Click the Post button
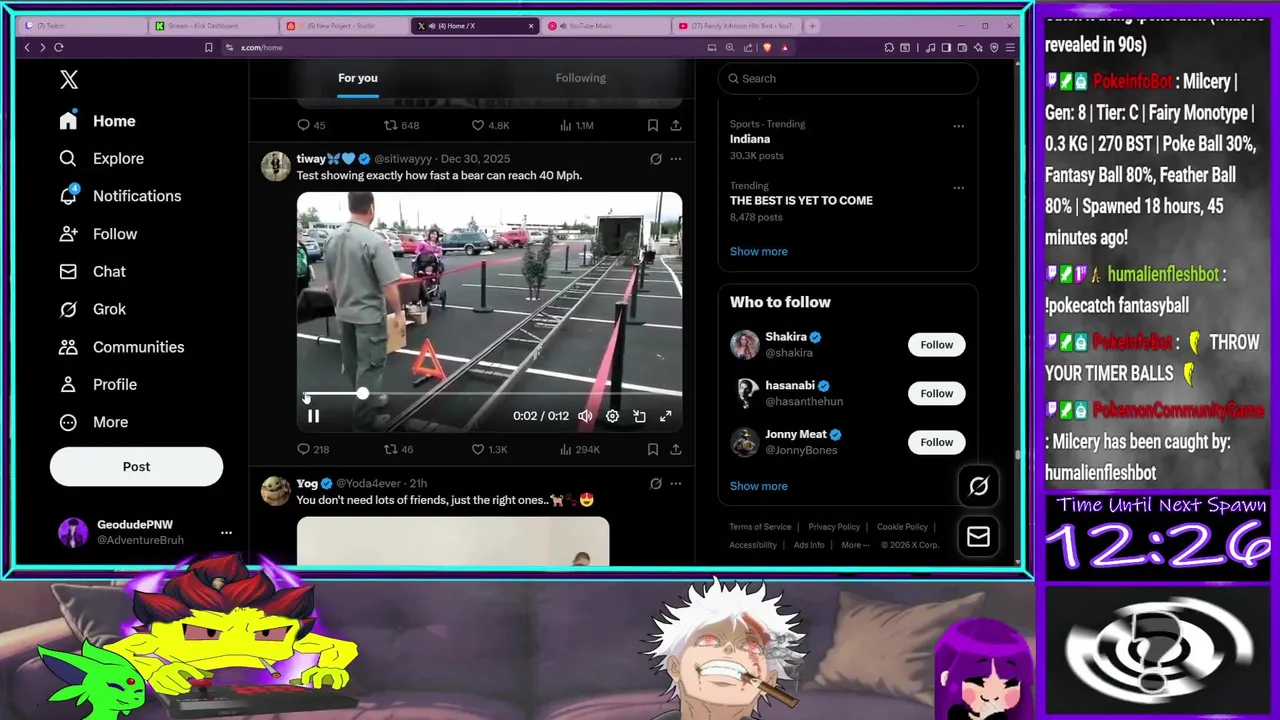This screenshot has height=720, width=1280. pos(136,466)
